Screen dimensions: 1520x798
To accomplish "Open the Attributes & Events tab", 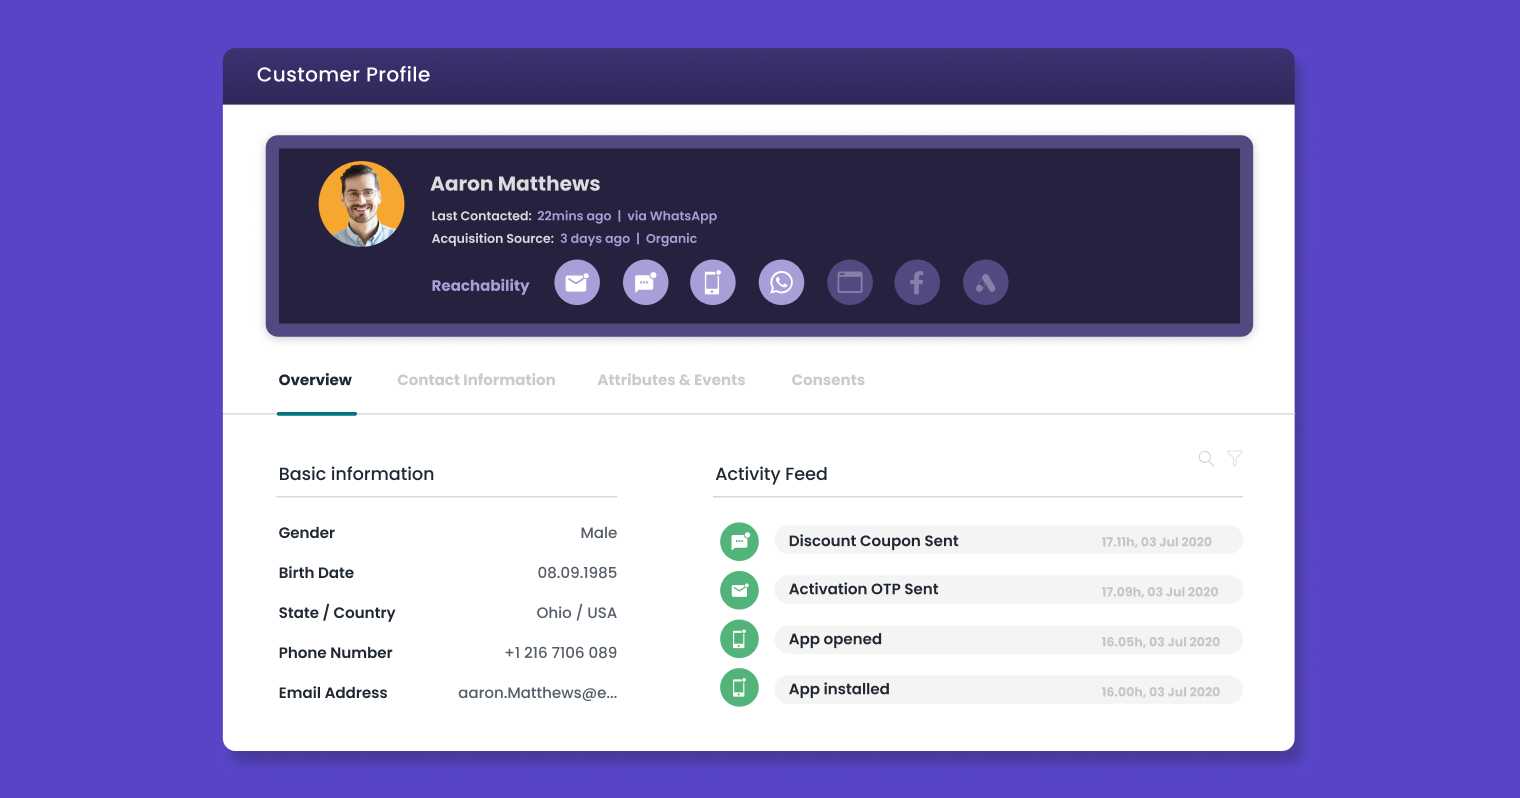I will point(671,380).
